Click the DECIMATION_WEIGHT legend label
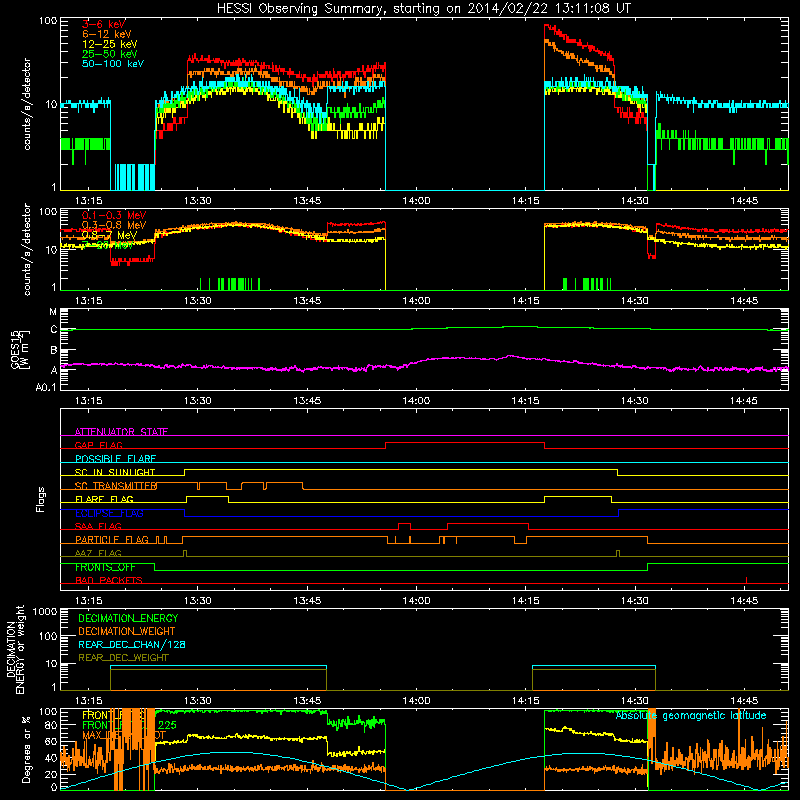Screen dimensions: 800x800 click(x=127, y=631)
